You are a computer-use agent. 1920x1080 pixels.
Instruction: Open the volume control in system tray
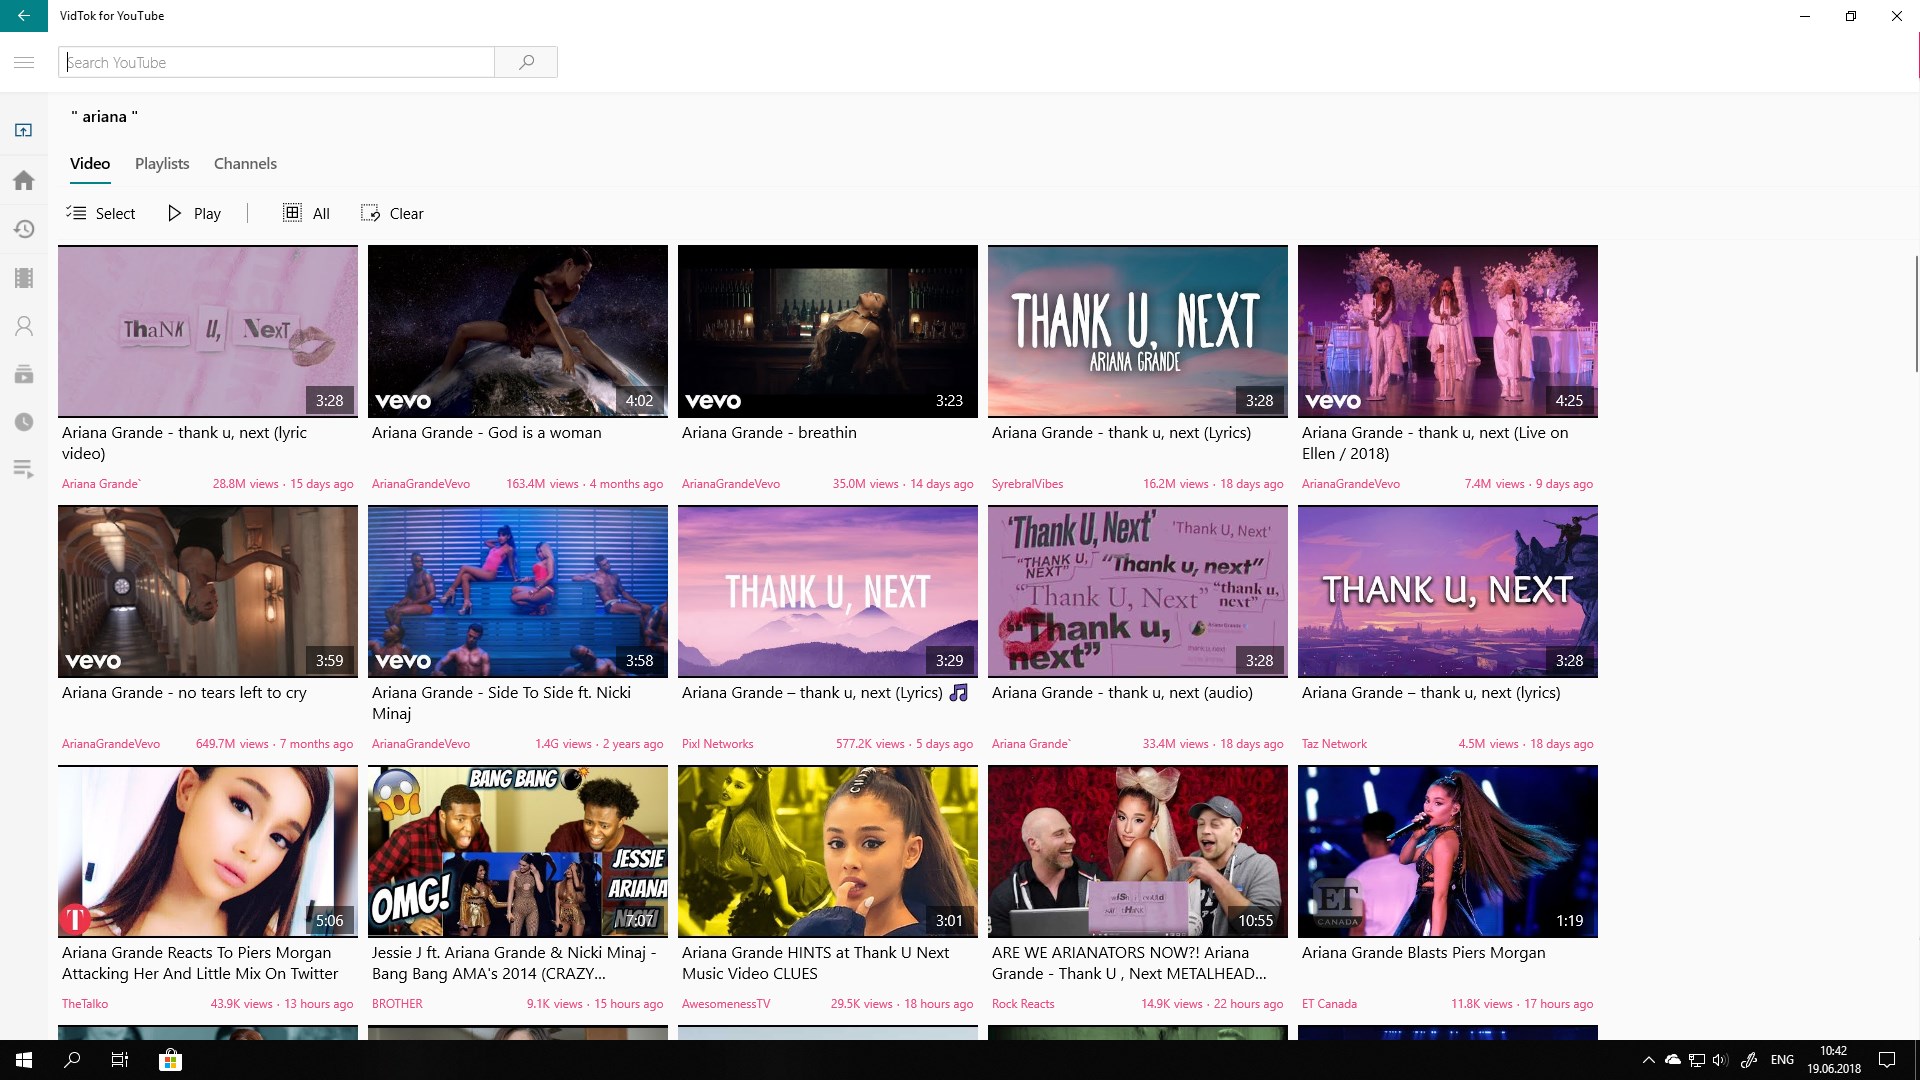(x=1720, y=1060)
